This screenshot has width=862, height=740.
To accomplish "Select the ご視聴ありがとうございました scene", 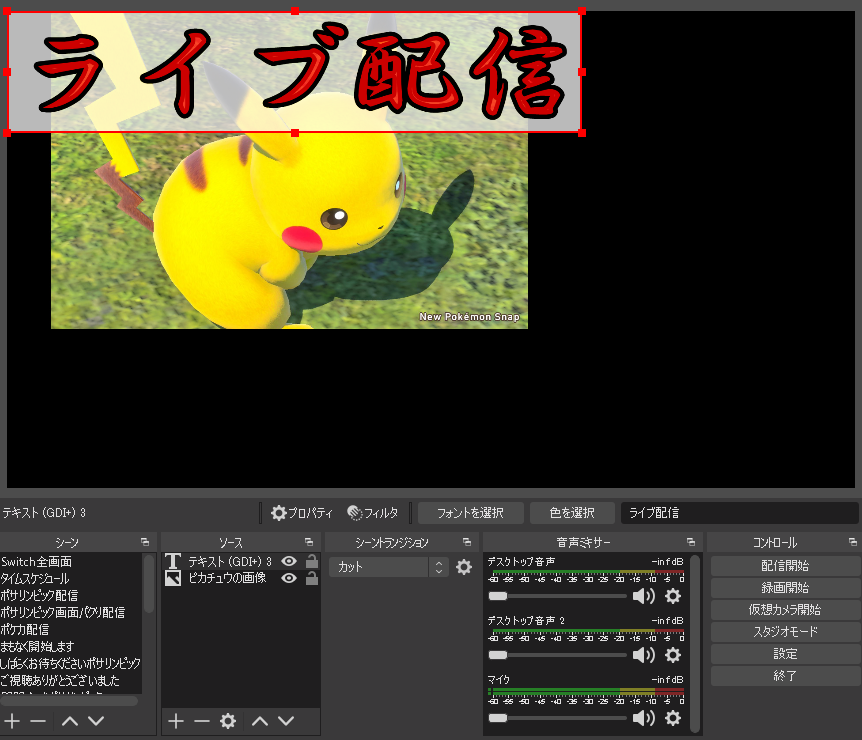I will point(71,681).
